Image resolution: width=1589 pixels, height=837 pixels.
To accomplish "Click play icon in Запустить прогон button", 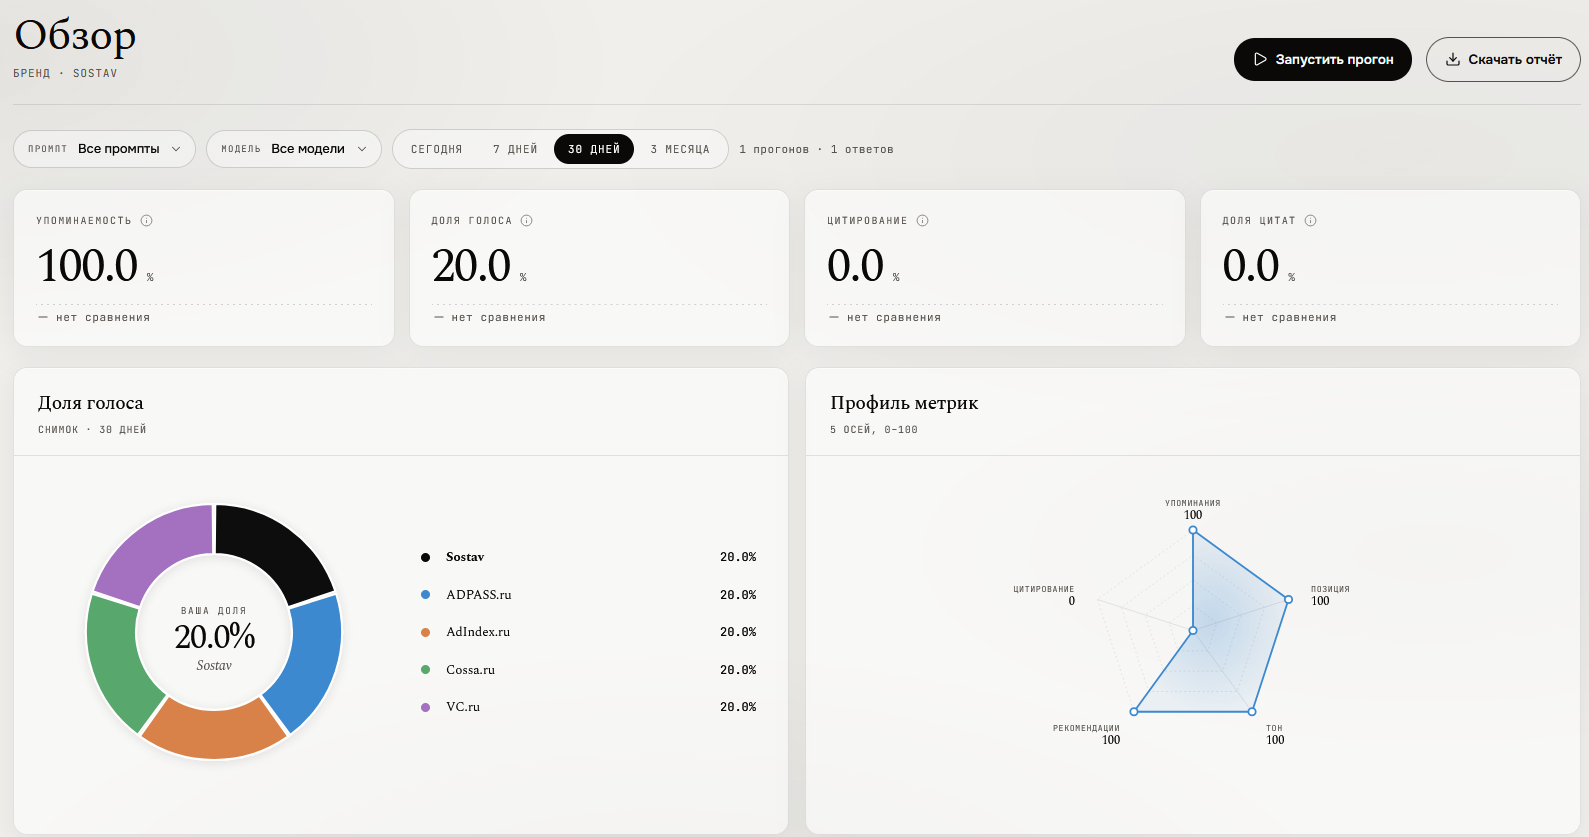I will 1260,60.
